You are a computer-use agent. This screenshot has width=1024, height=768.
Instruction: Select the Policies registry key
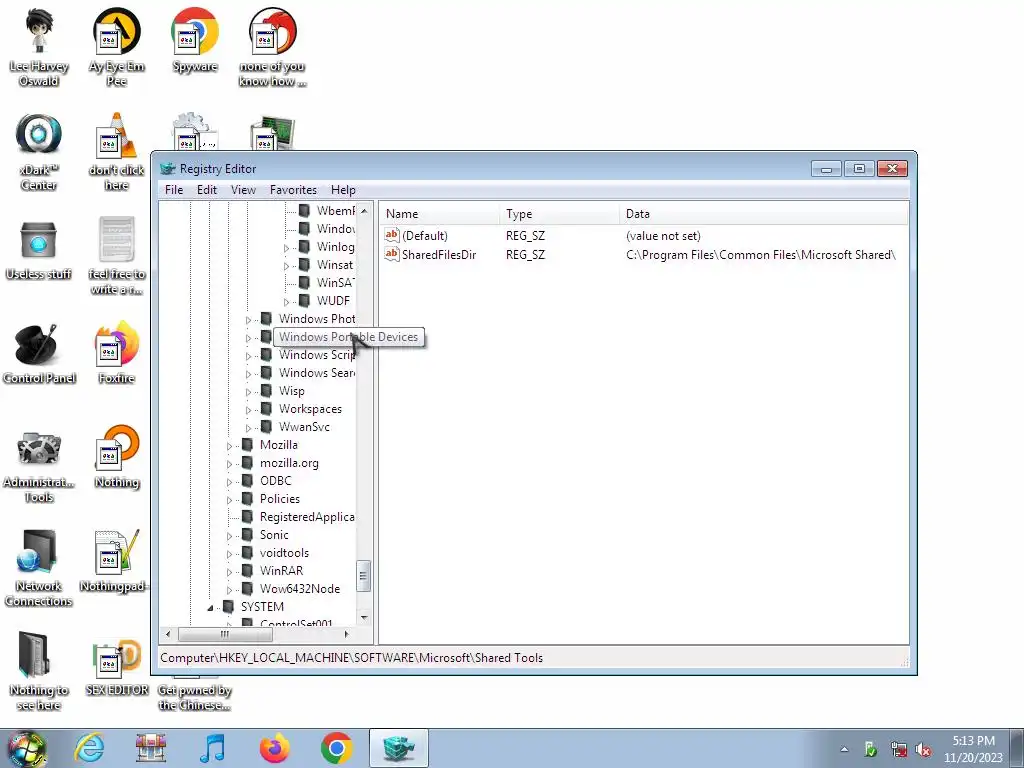click(280, 499)
